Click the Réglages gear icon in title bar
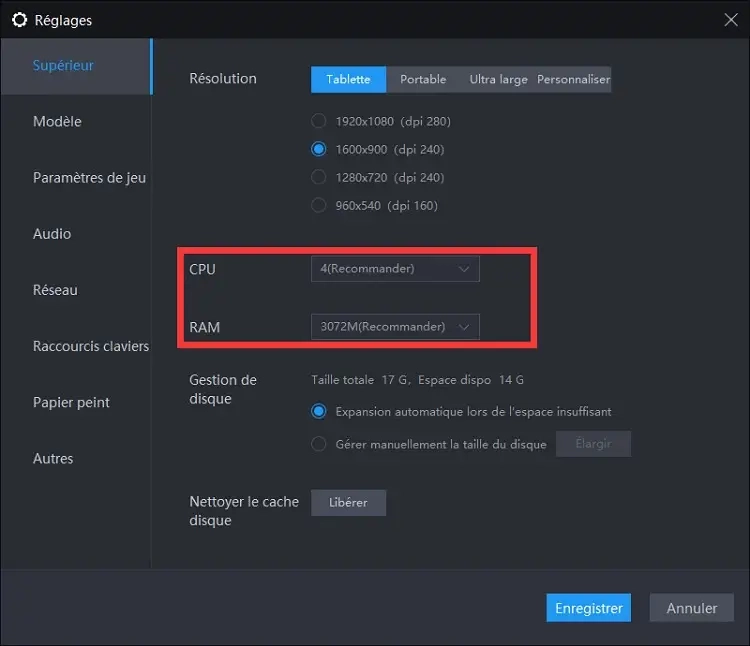750x646 pixels. click(19, 18)
